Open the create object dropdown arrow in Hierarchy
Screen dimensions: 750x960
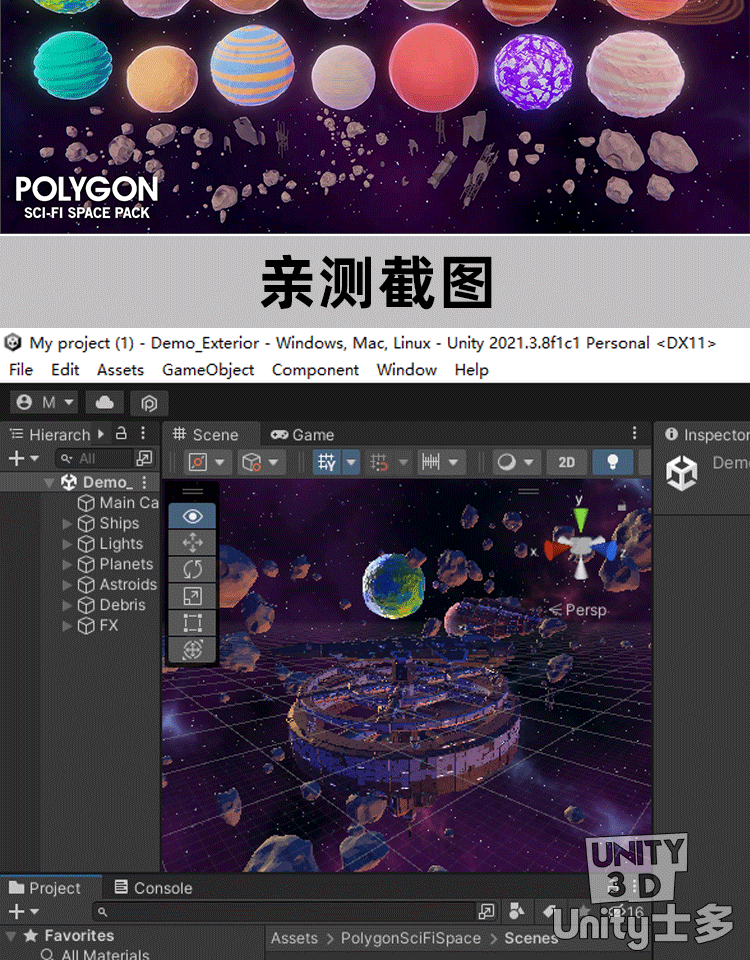[34, 459]
